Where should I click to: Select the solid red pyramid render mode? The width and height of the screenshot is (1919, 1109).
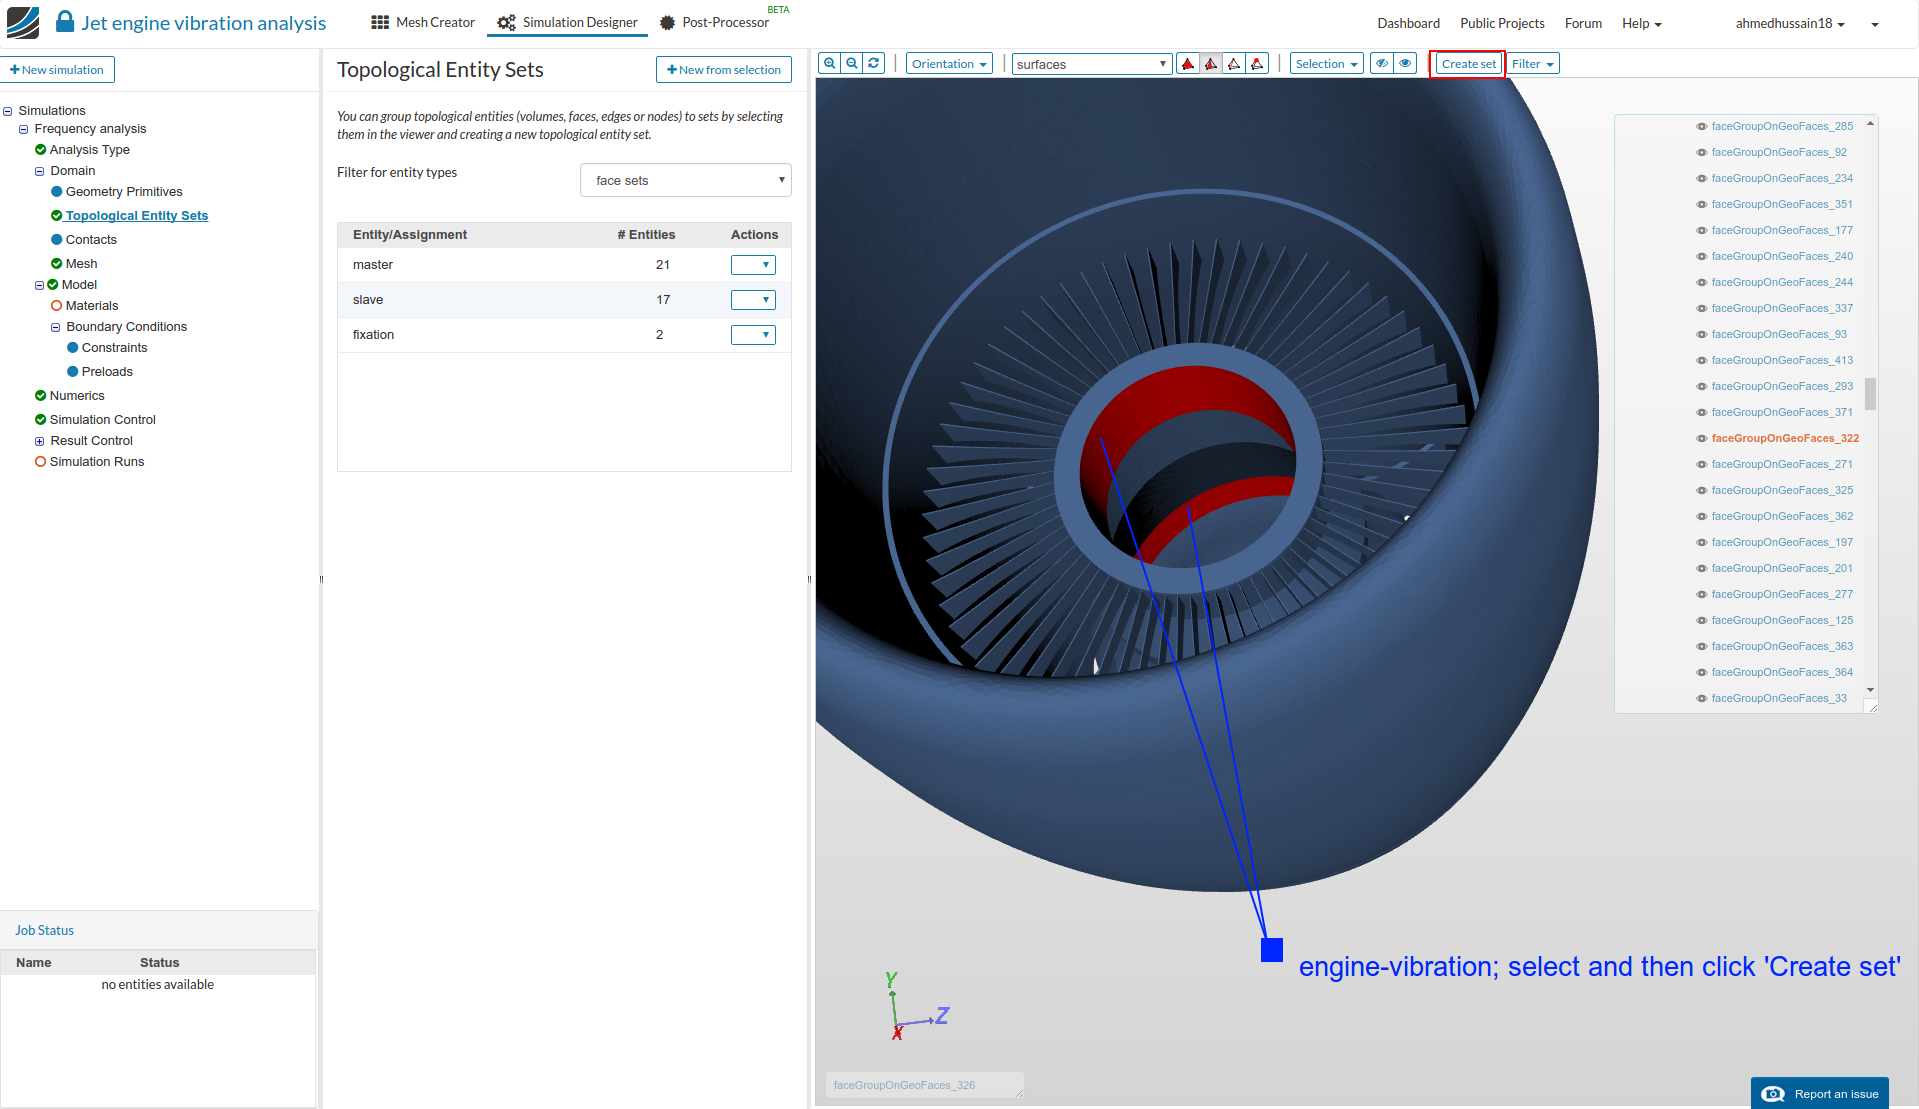1188,64
